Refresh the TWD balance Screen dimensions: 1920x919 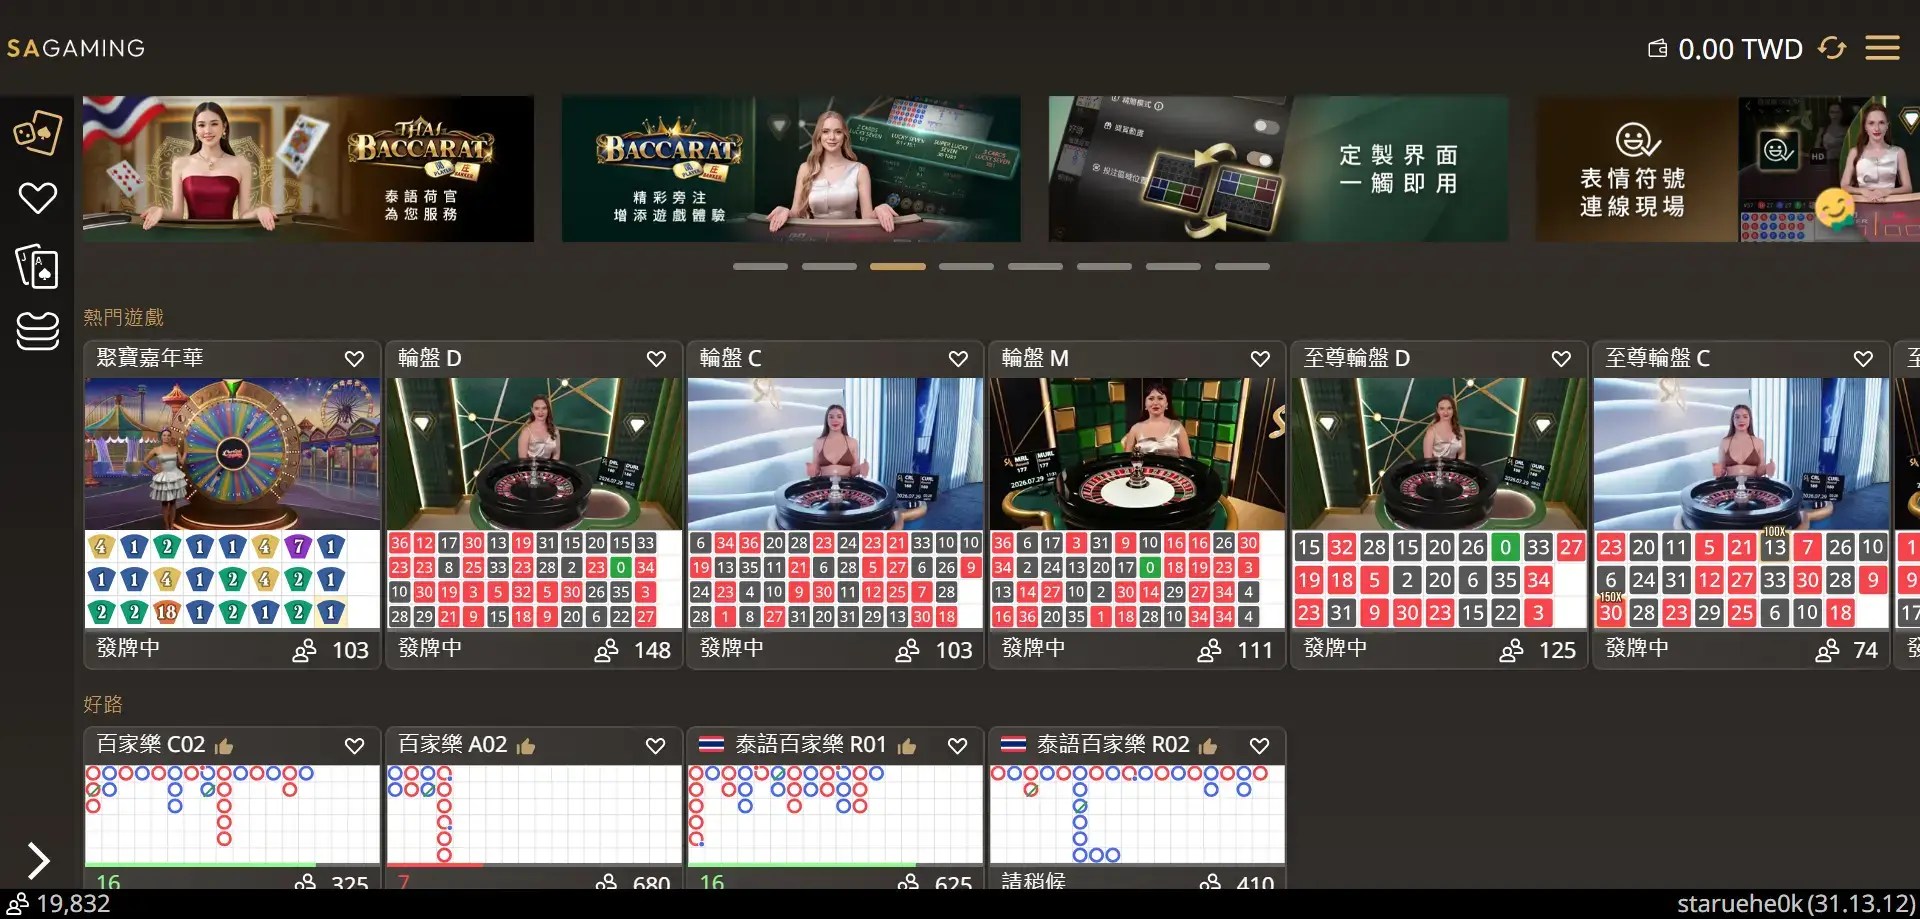tap(1832, 48)
